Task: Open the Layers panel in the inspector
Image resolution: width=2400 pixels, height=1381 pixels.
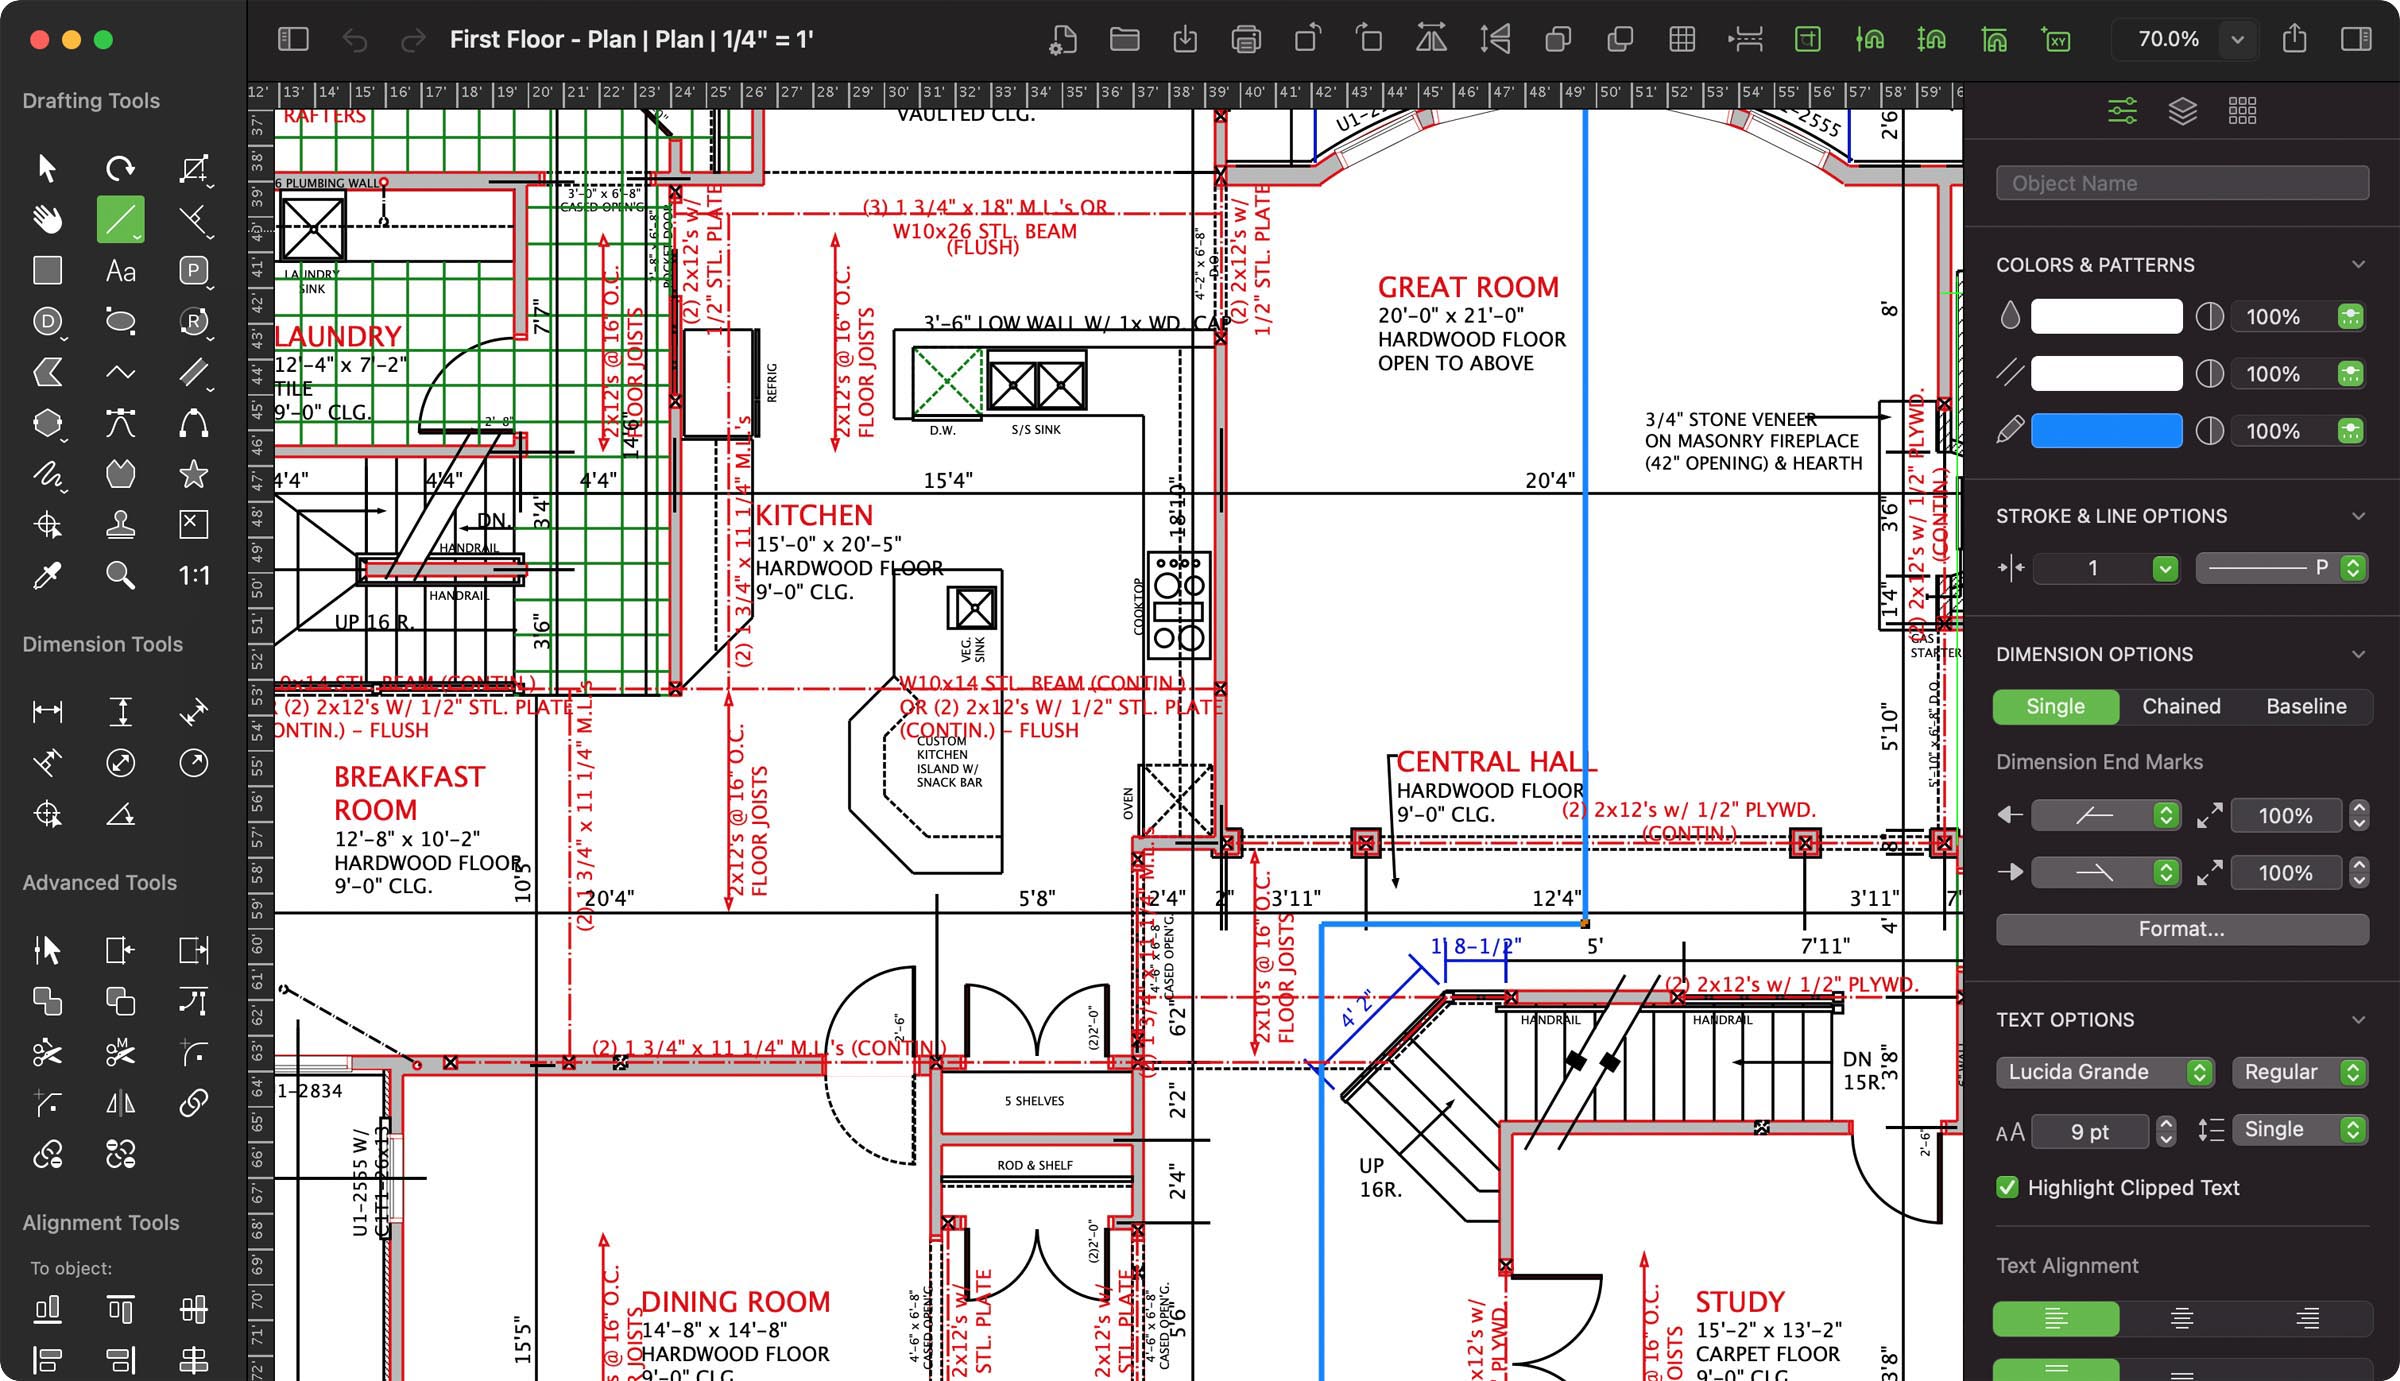Action: (x=2182, y=110)
